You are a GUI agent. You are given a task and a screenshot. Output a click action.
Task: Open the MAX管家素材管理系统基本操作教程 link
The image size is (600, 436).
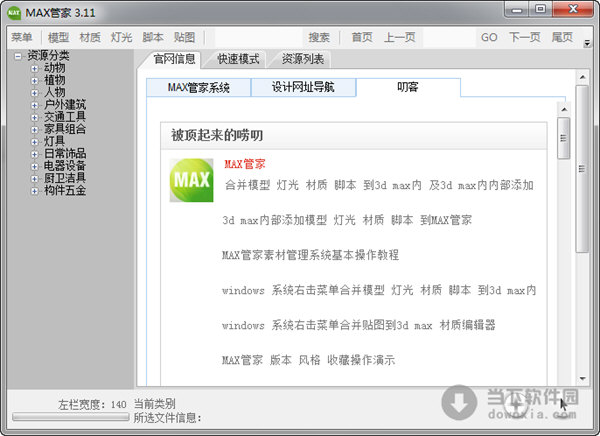[x=310, y=255]
